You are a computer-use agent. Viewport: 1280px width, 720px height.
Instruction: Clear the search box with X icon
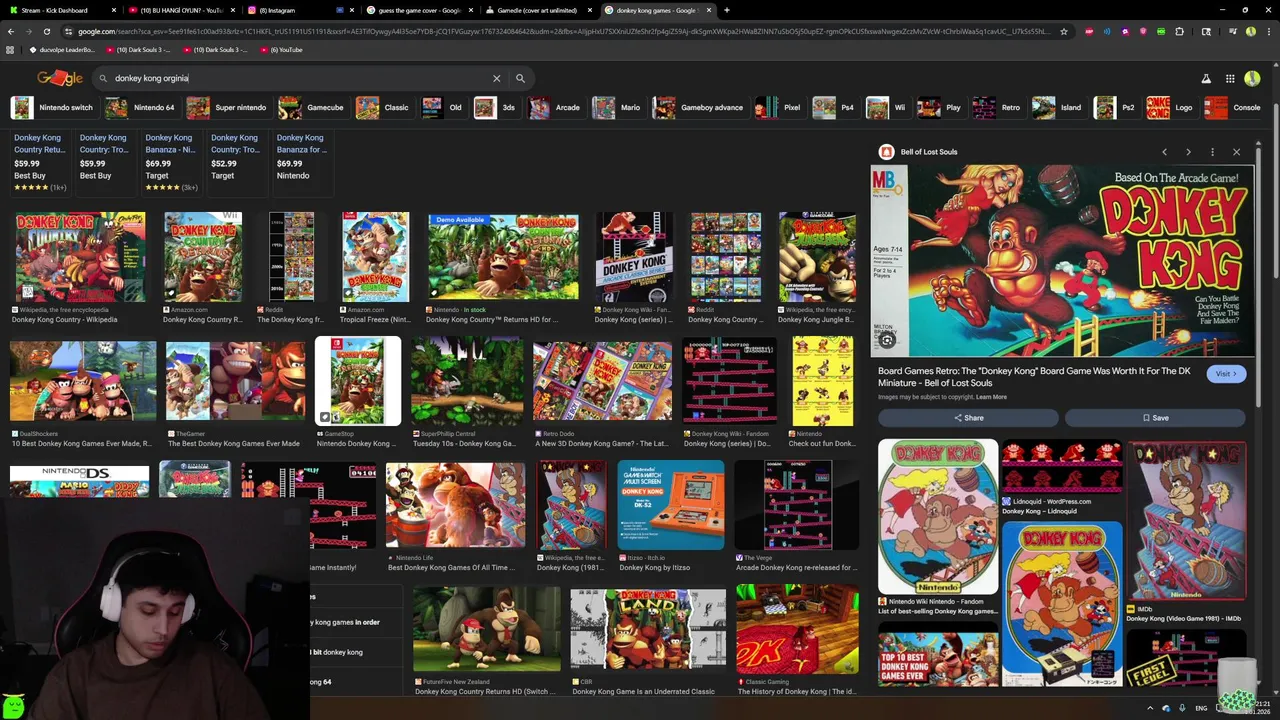496,78
